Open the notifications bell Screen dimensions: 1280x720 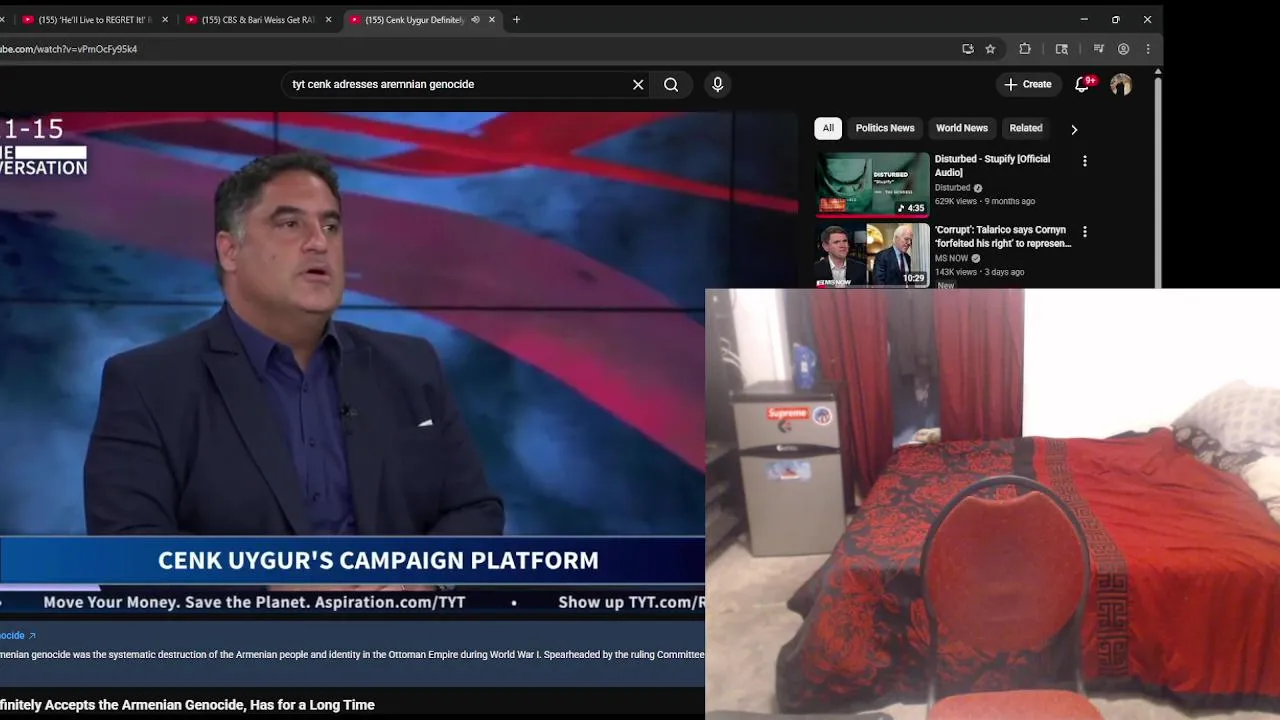1082,85
